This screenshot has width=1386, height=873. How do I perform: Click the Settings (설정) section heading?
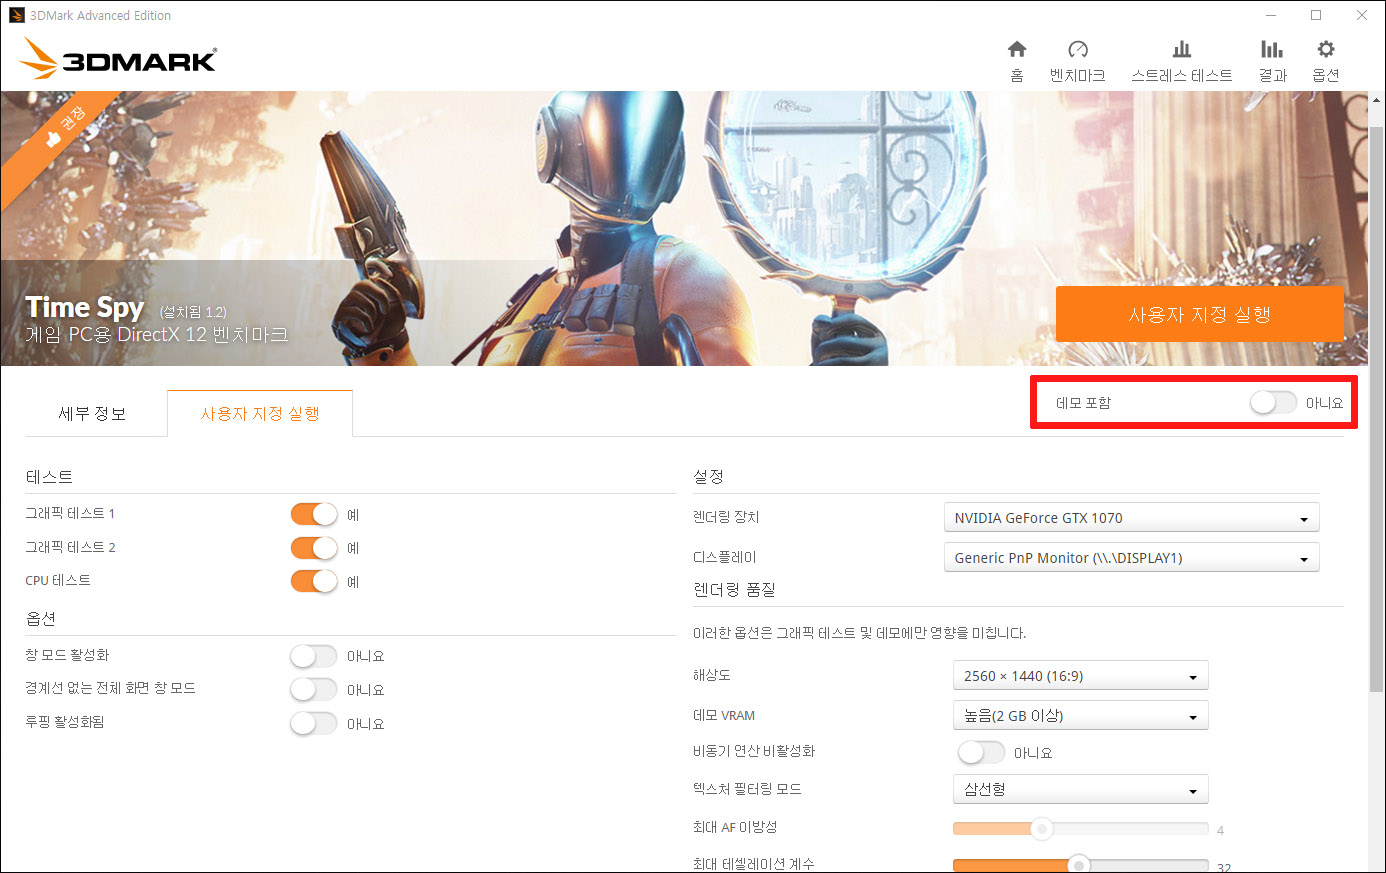(x=708, y=477)
